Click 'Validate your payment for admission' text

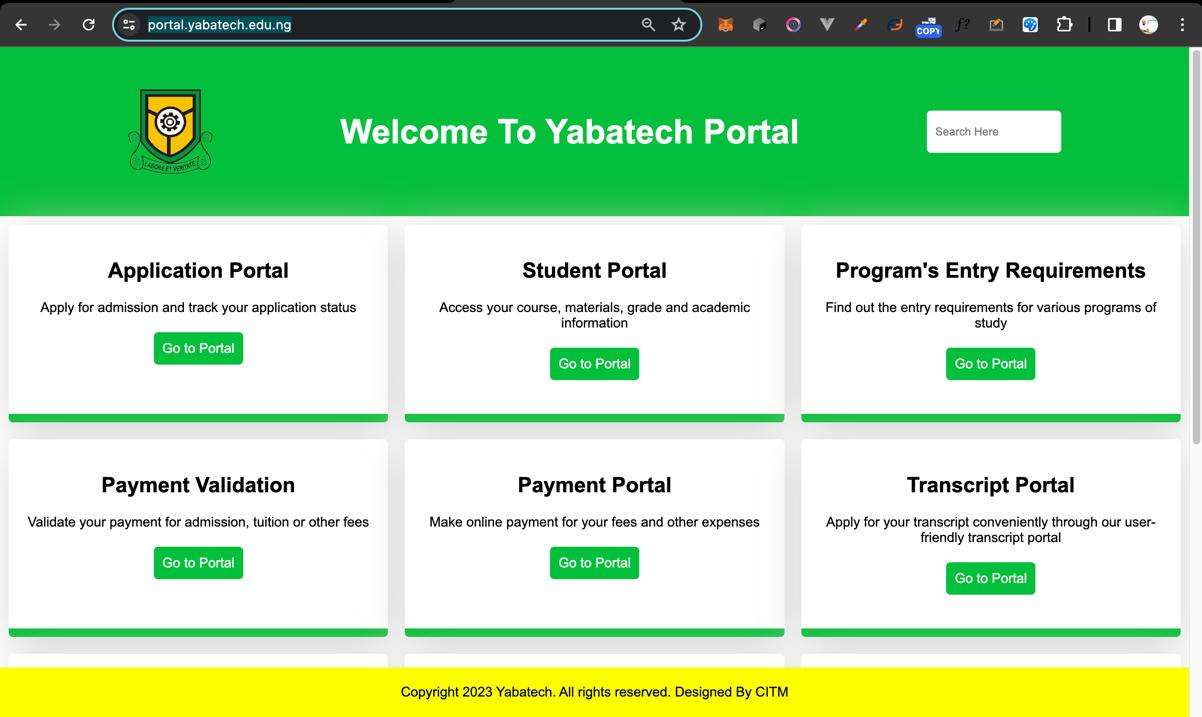(198, 522)
